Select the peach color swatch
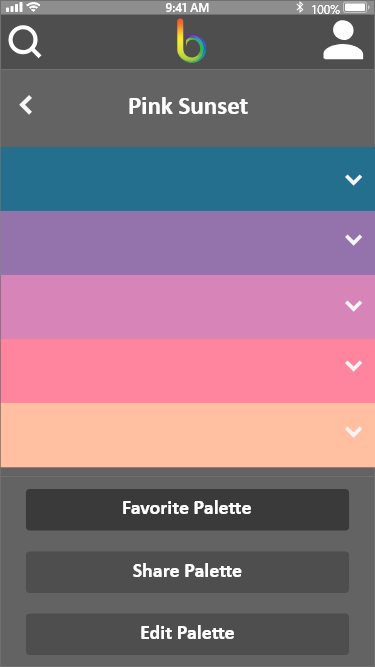 point(188,435)
